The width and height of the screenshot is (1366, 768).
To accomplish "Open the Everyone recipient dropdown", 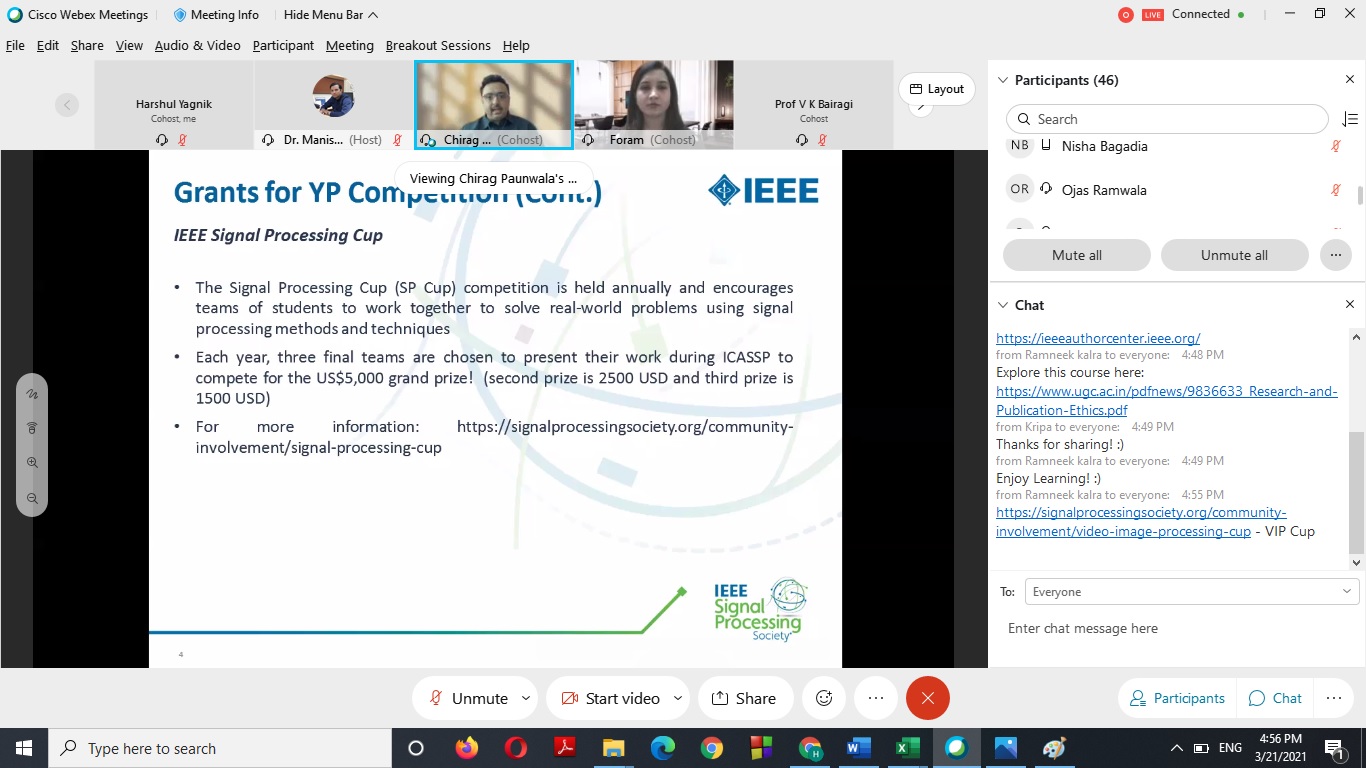I will [x=1191, y=592].
